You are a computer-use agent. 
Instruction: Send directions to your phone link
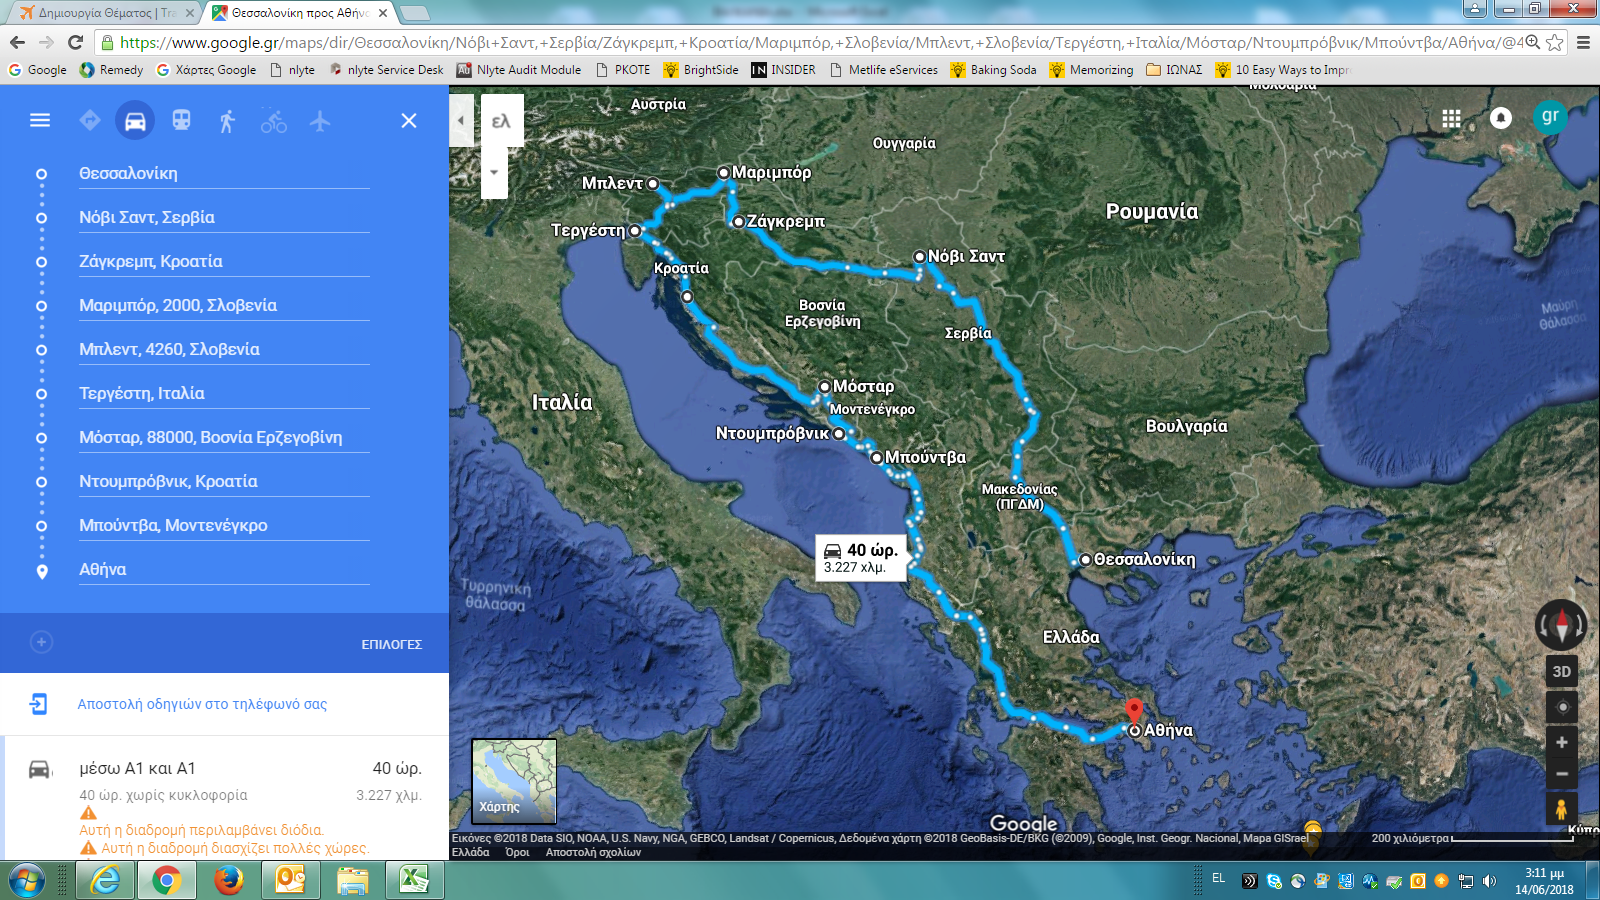pos(202,704)
